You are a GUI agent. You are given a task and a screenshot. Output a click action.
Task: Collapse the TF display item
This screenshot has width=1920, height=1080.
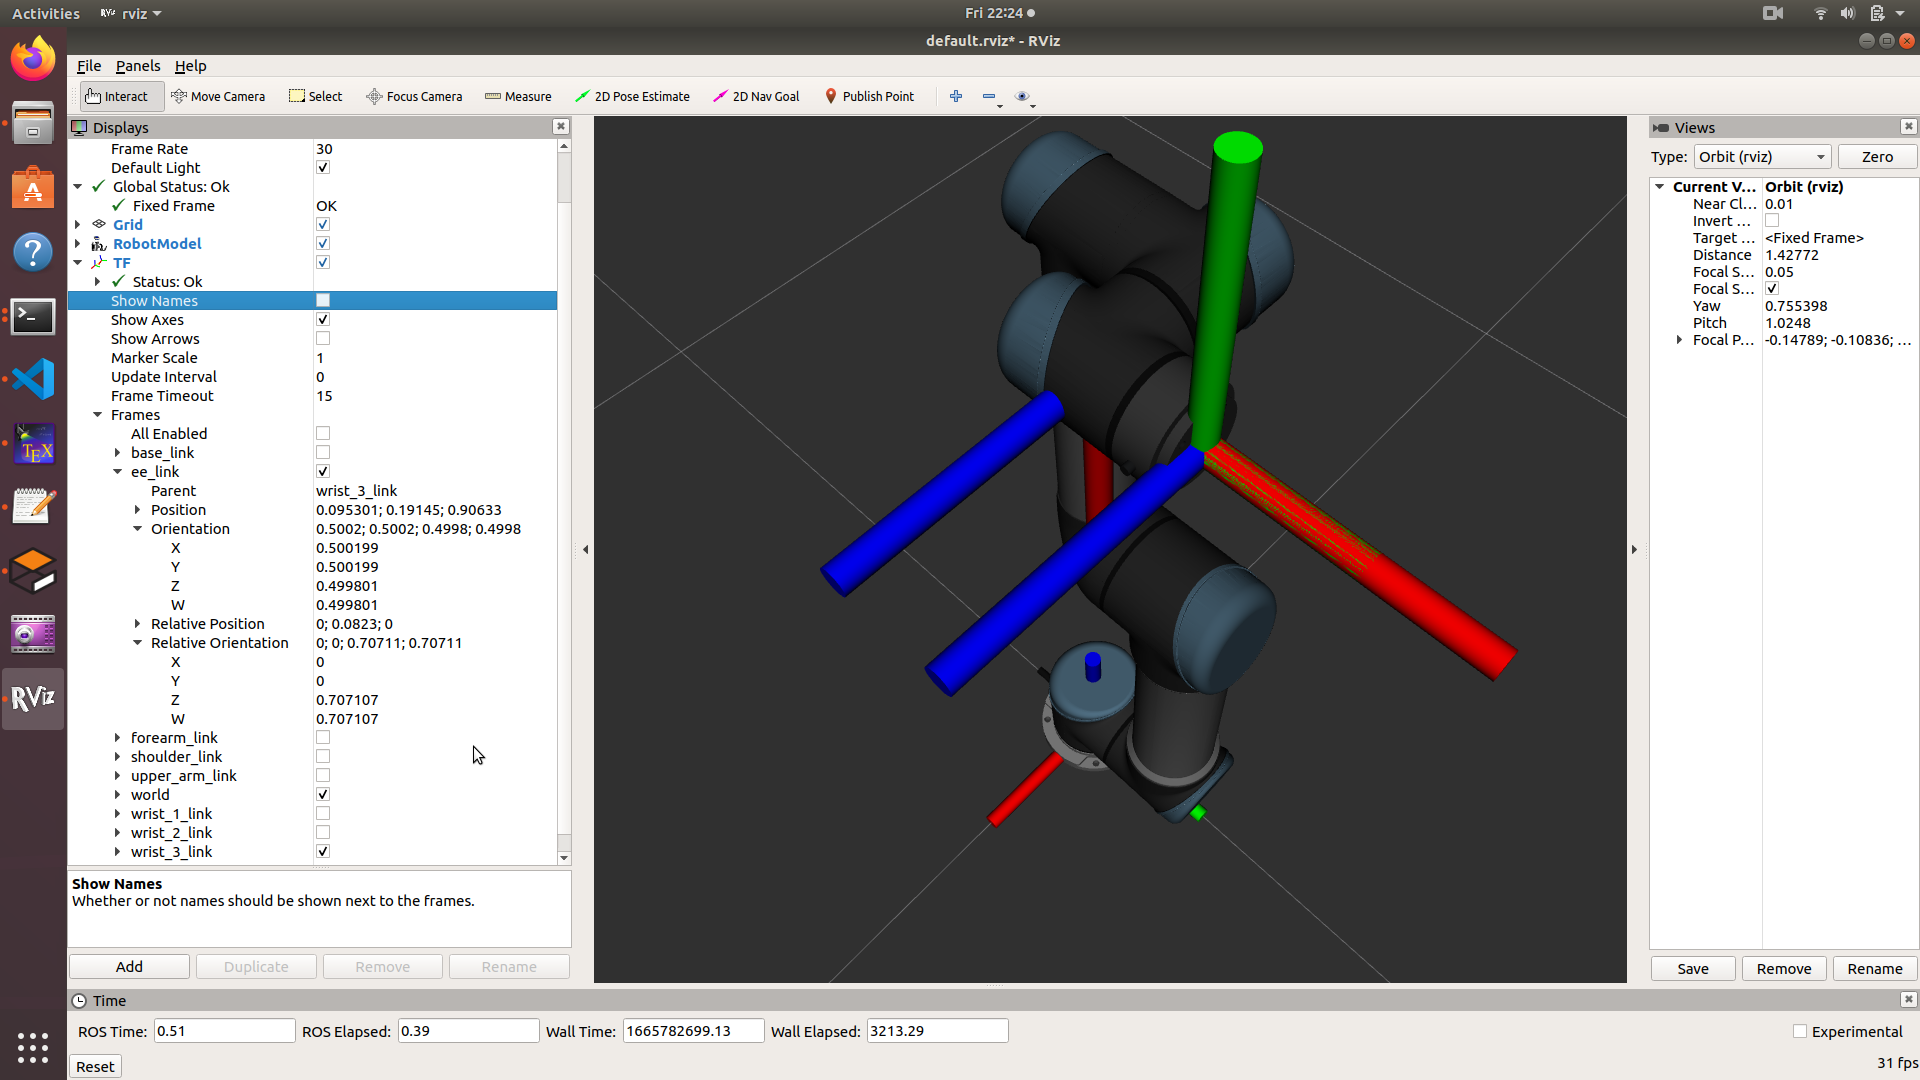point(77,263)
